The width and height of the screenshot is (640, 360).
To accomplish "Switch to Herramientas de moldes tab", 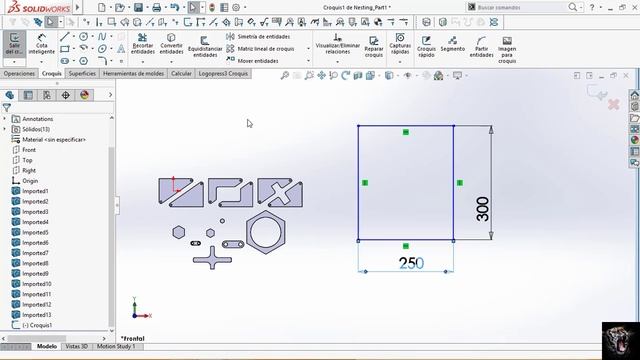I will [133, 73].
